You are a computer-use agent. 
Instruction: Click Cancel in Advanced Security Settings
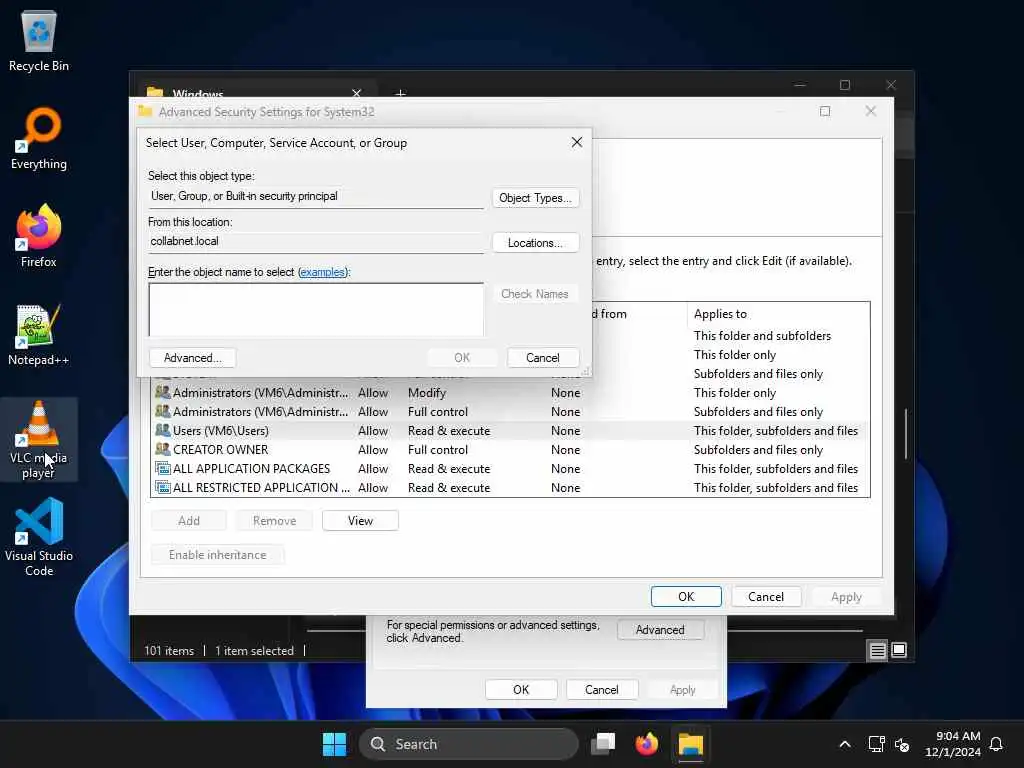765,597
